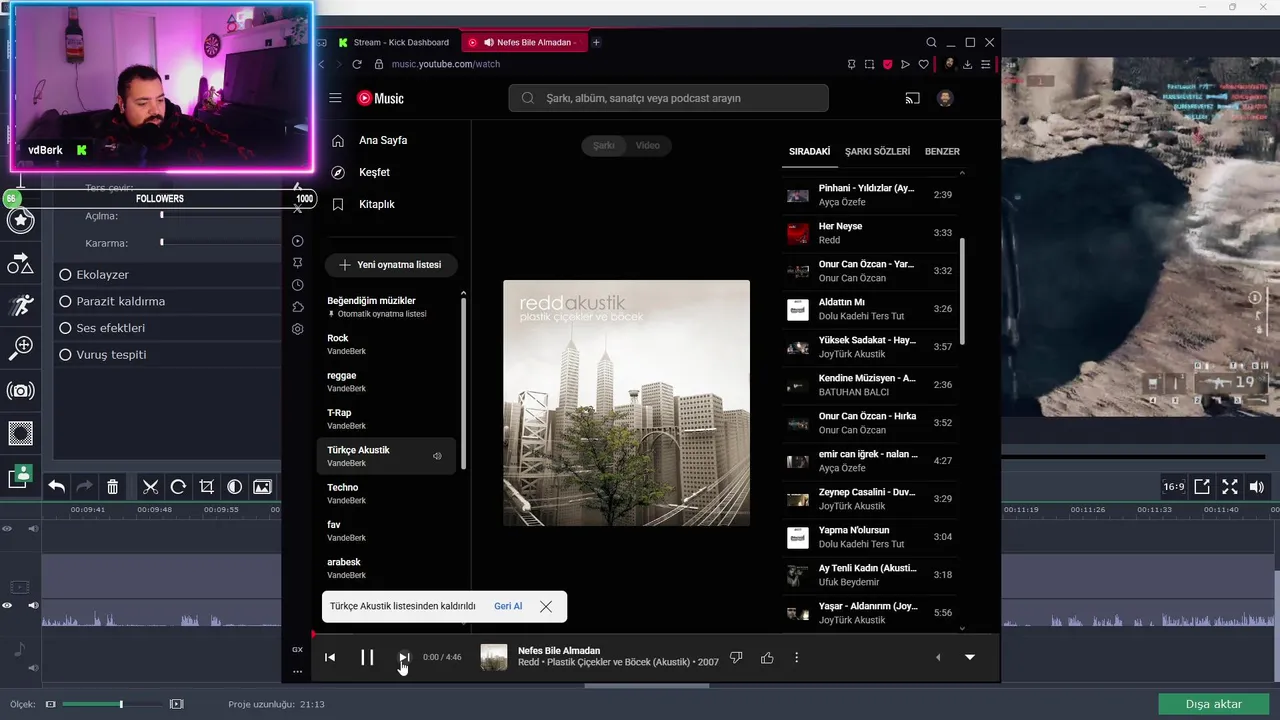Viewport: 1280px width, 720px height.
Task: Click the YouTube Music search field
Action: pos(668,98)
